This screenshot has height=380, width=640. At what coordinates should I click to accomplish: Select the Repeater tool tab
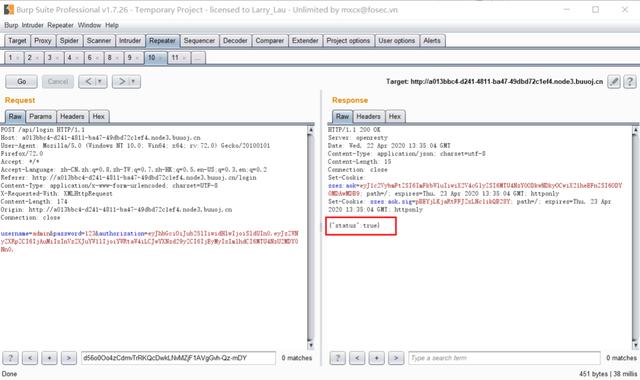[162, 41]
